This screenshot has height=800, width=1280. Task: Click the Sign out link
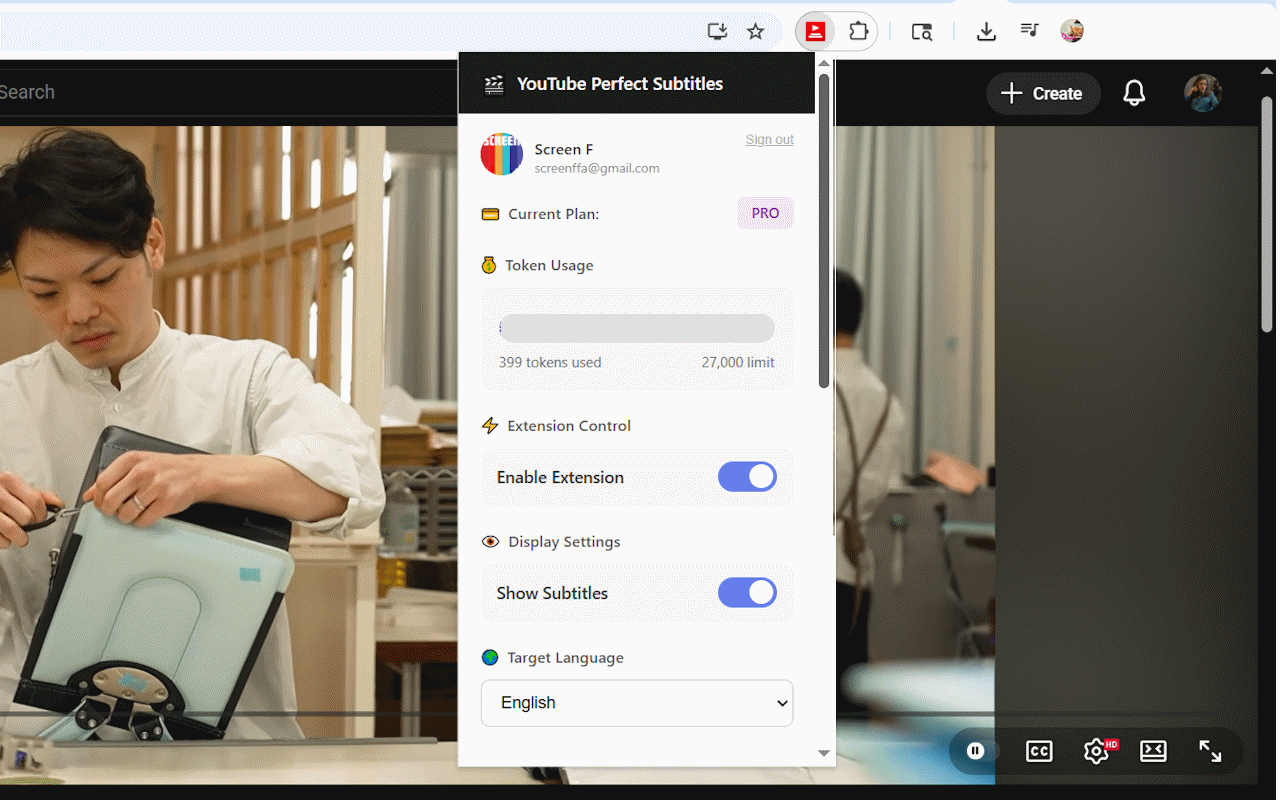[769, 140]
